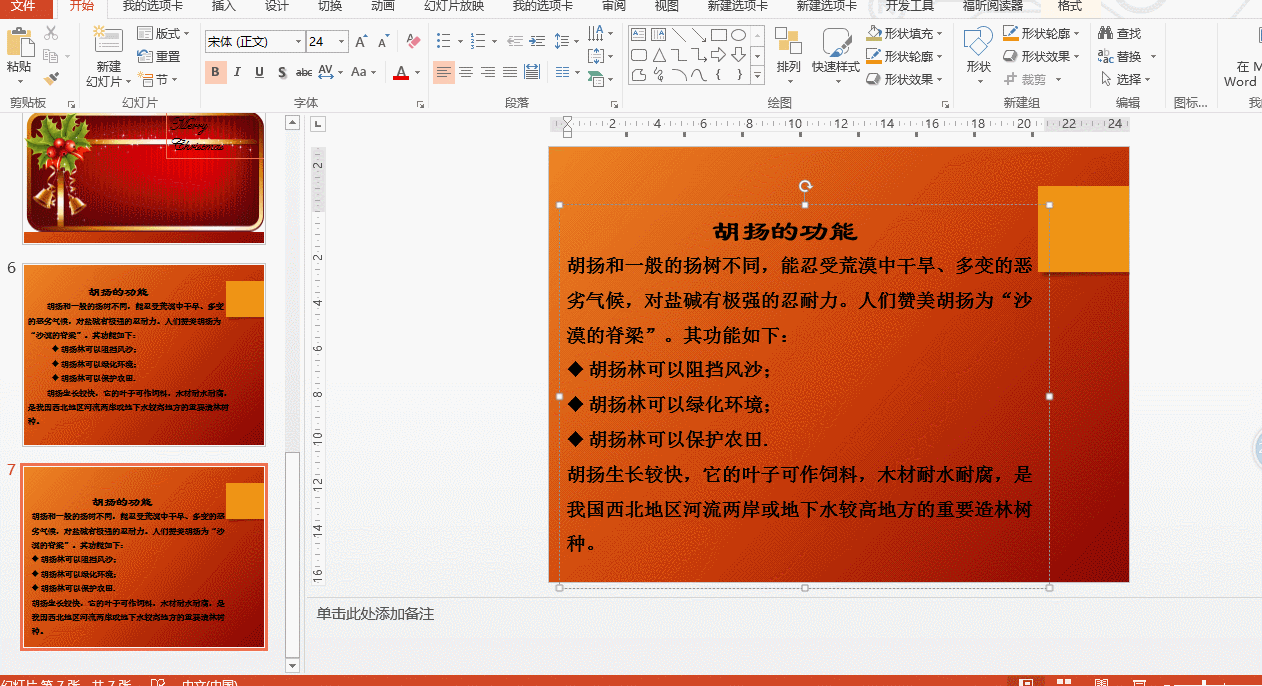Screen dimensions: 1262x686
Task: Click the Format Painter brush icon
Action: pyautogui.click(x=51, y=77)
